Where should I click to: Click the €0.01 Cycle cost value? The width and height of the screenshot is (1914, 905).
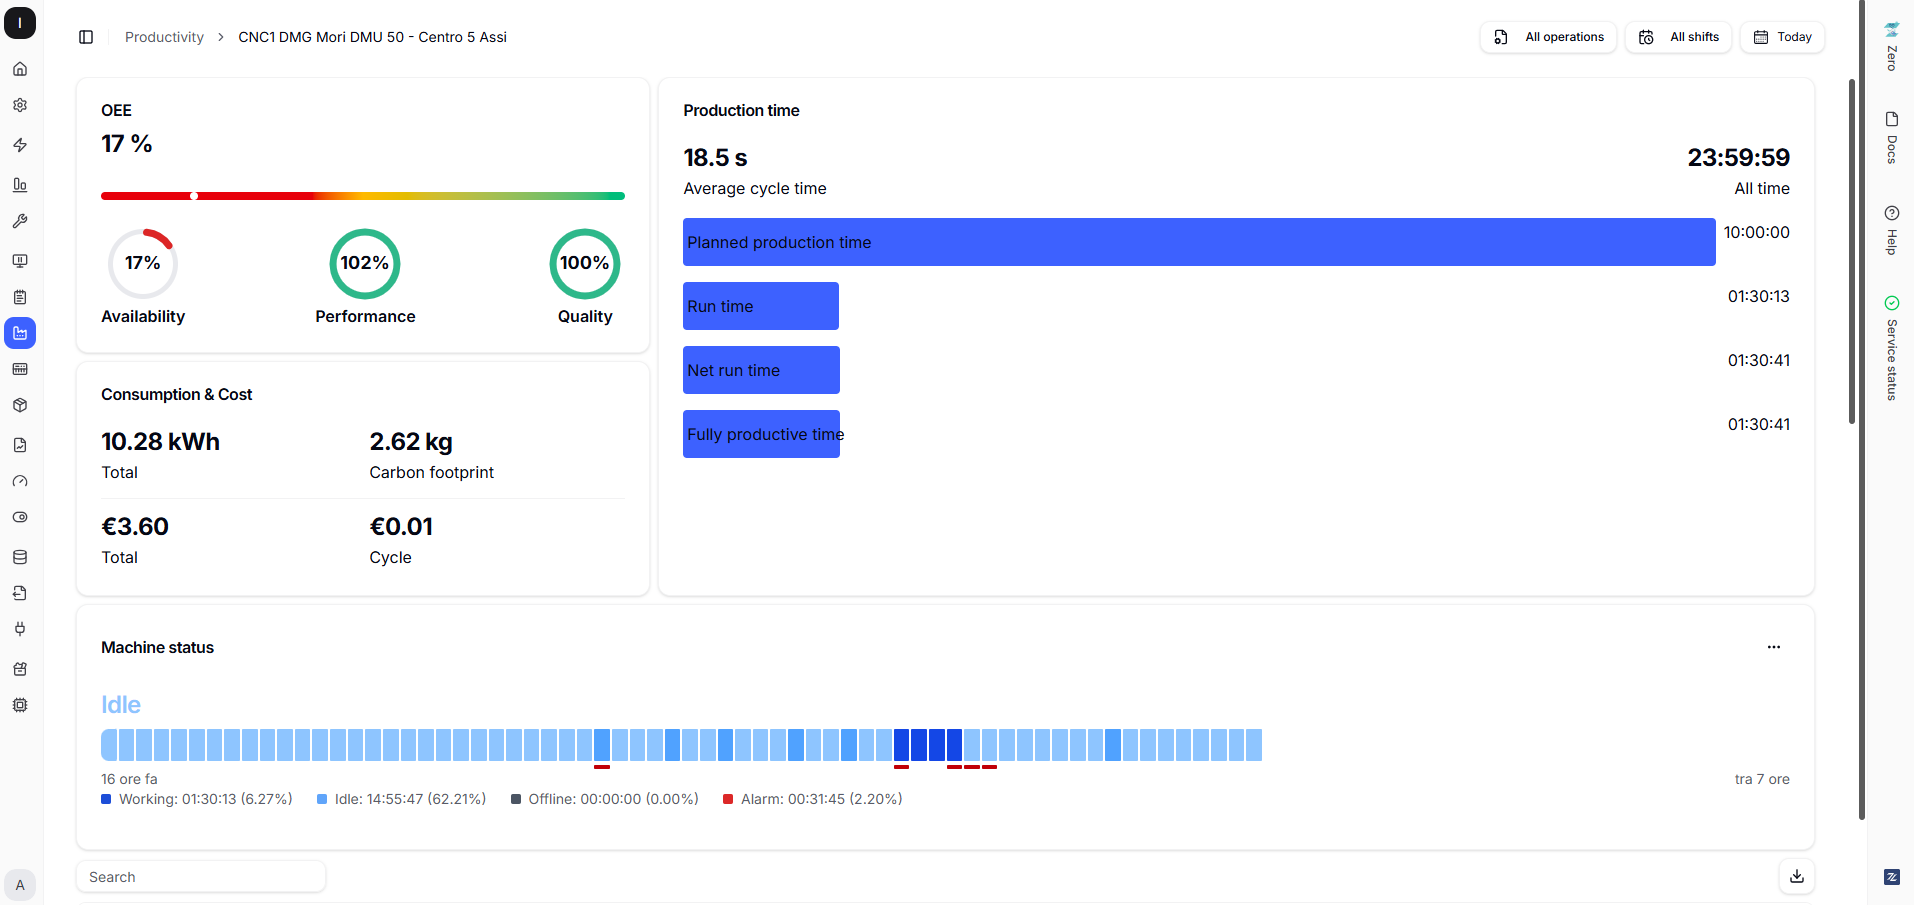(x=401, y=527)
